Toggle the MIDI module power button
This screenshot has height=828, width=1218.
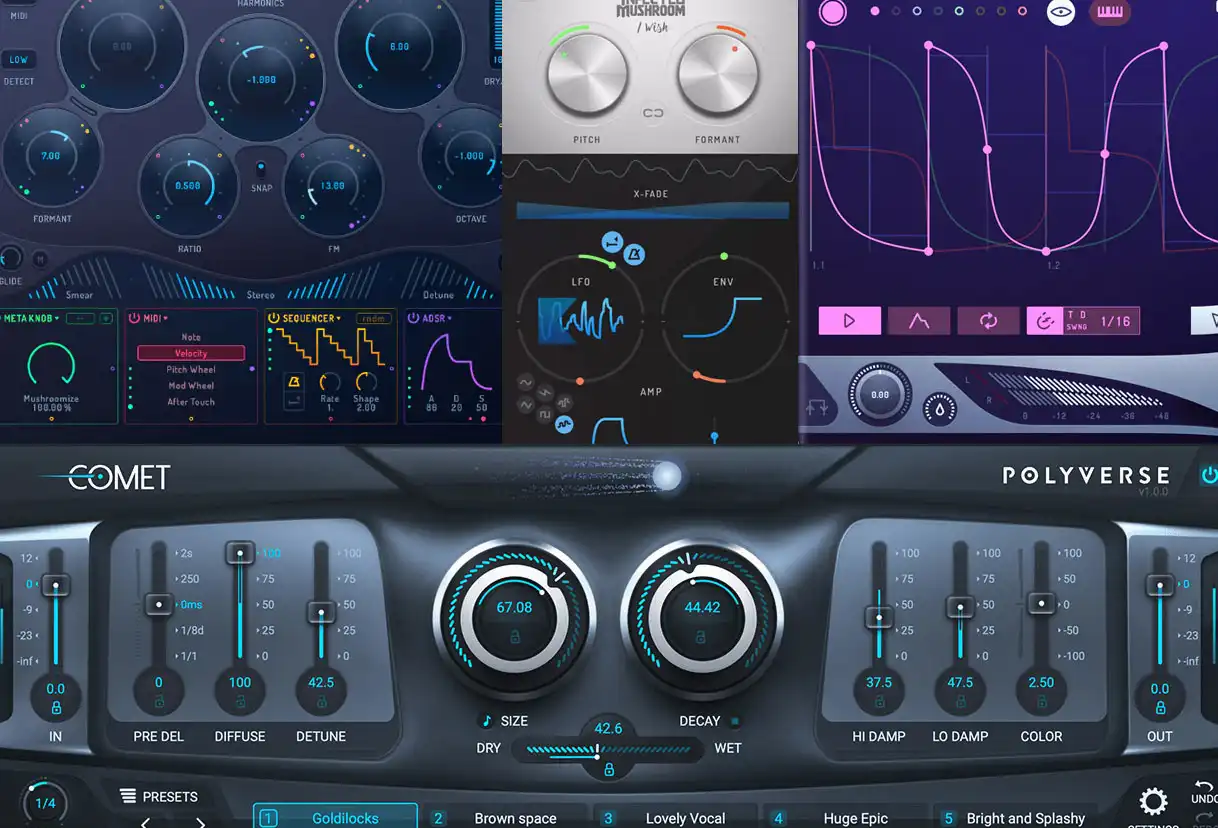pos(134,318)
